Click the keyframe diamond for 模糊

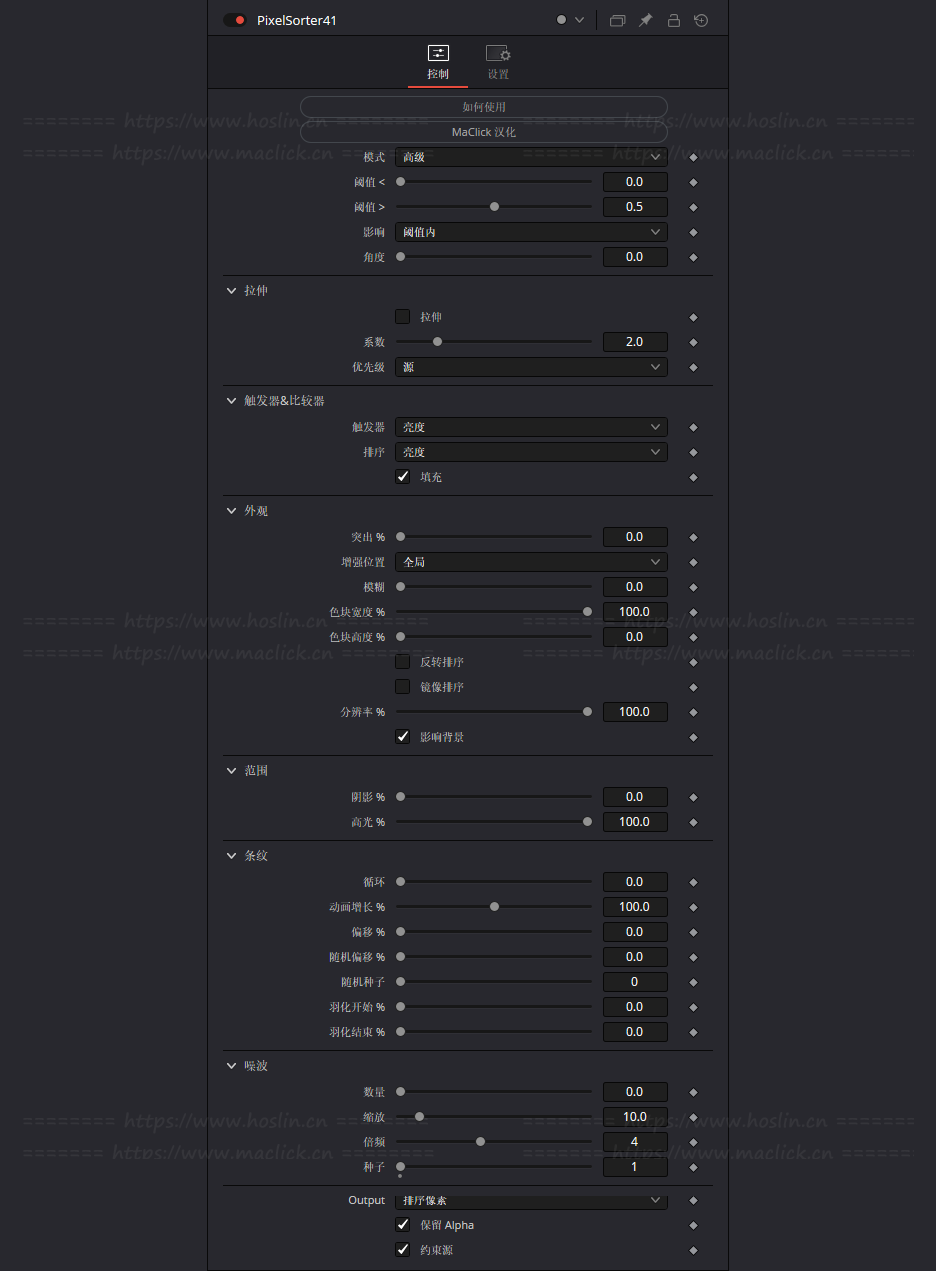click(x=693, y=587)
